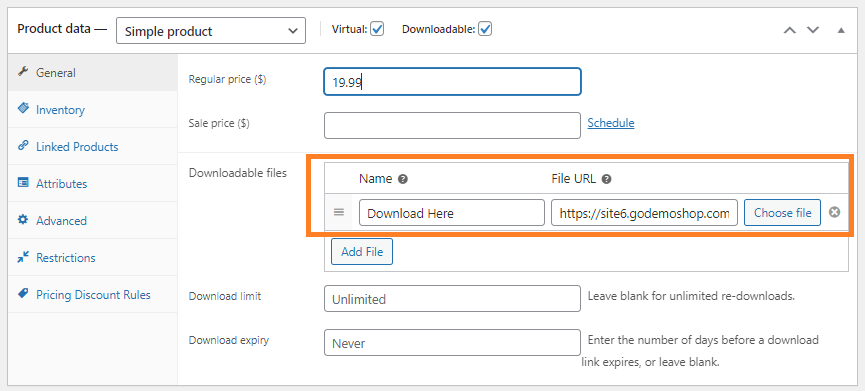This screenshot has height=391, width=865.
Task: Click the Pricing Discount Rules tag icon
Action: coord(23,293)
